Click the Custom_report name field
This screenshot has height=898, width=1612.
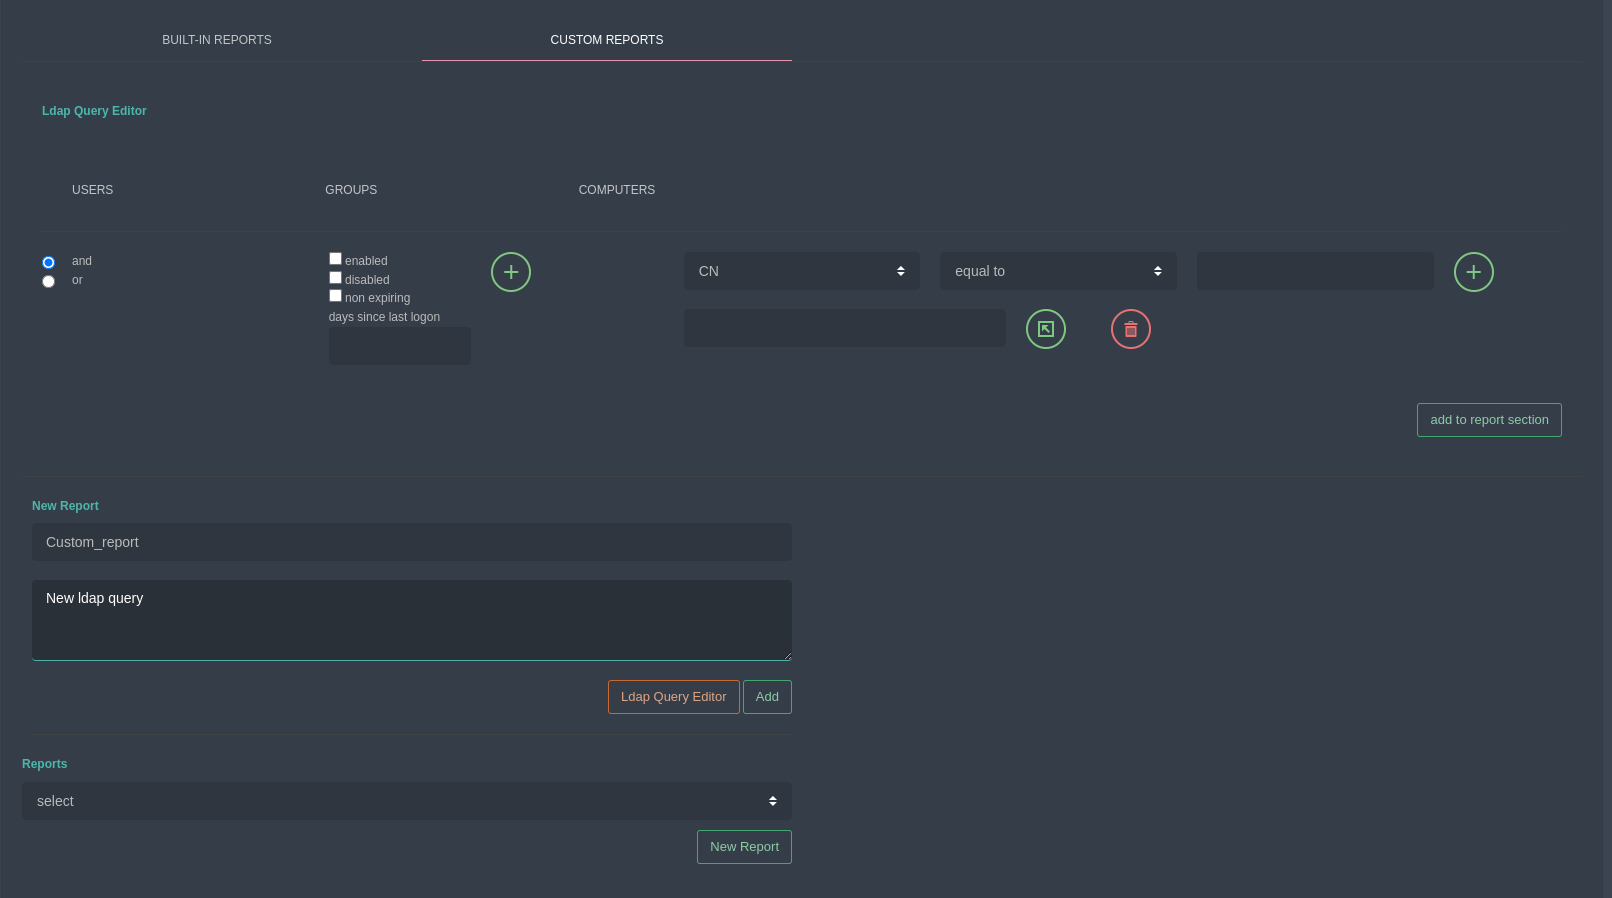point(412,542)
